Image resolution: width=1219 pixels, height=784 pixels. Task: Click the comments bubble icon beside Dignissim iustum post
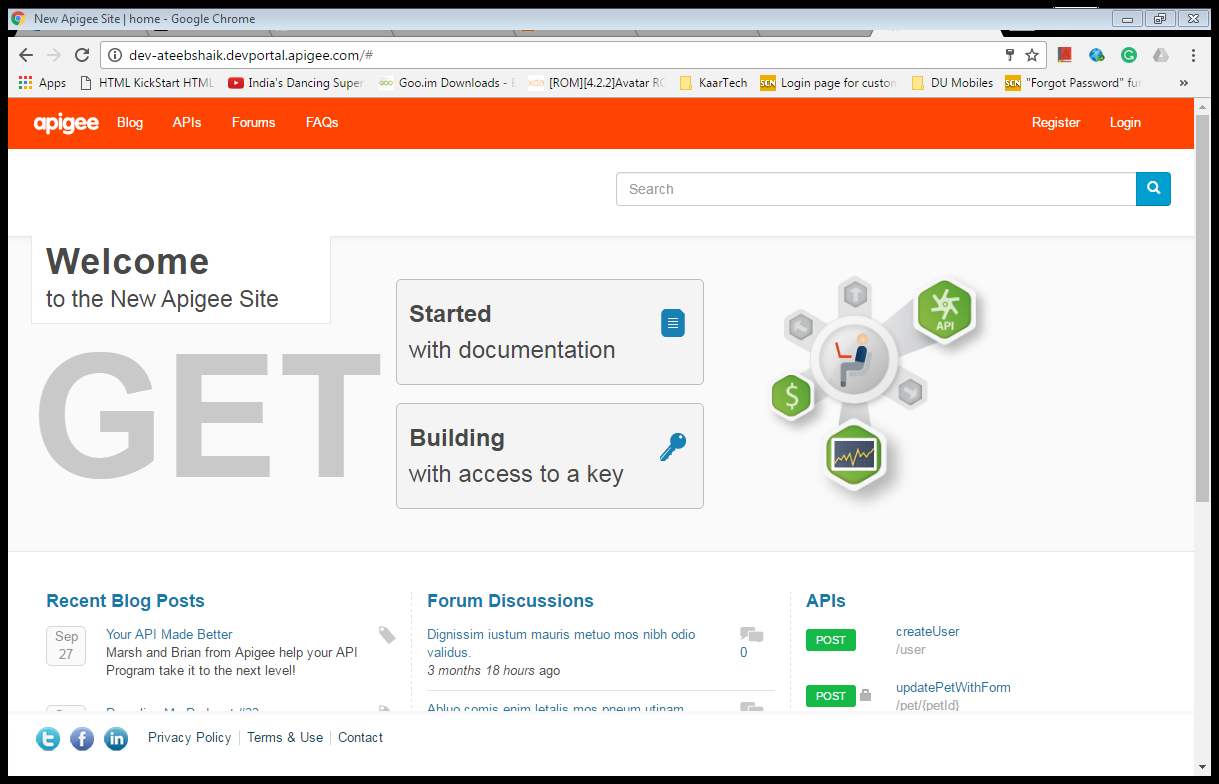(x=751, y=634)
